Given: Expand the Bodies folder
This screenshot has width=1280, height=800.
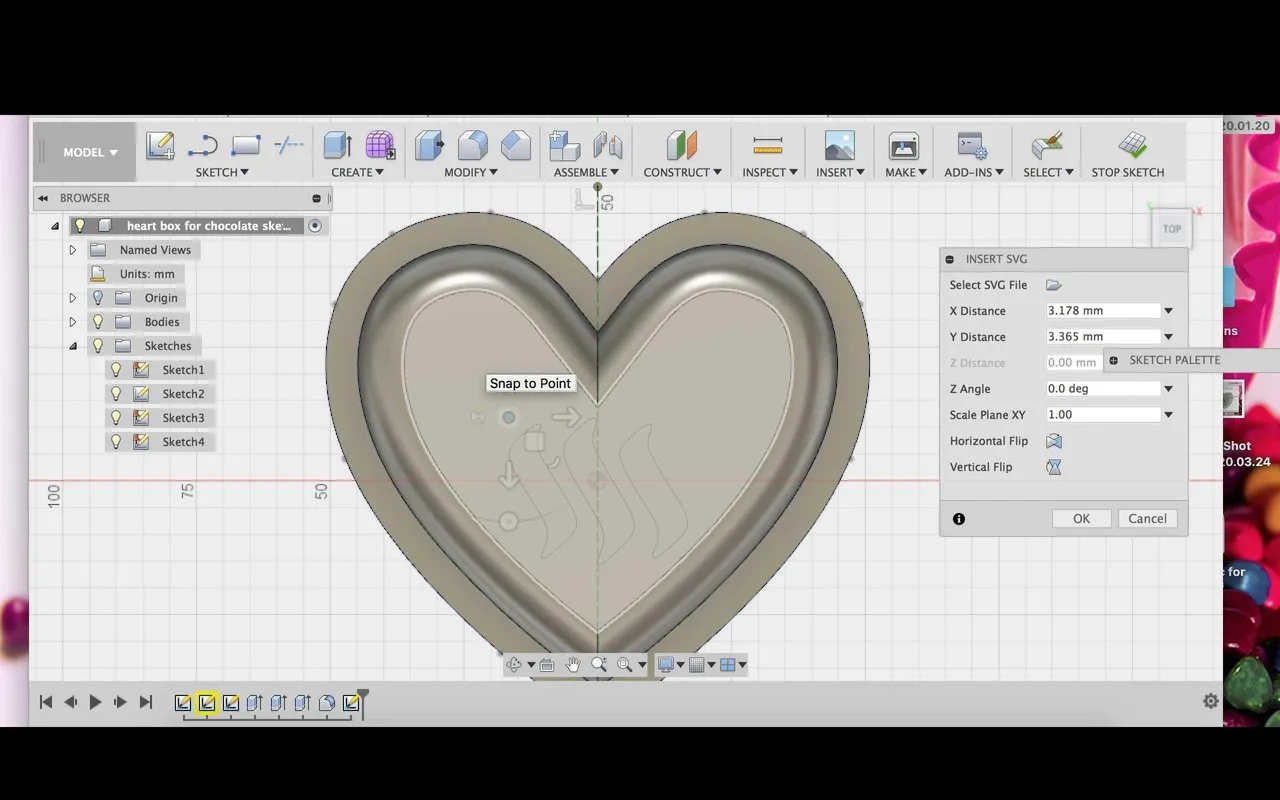Looking at the screenshot, I should (73, 322).
